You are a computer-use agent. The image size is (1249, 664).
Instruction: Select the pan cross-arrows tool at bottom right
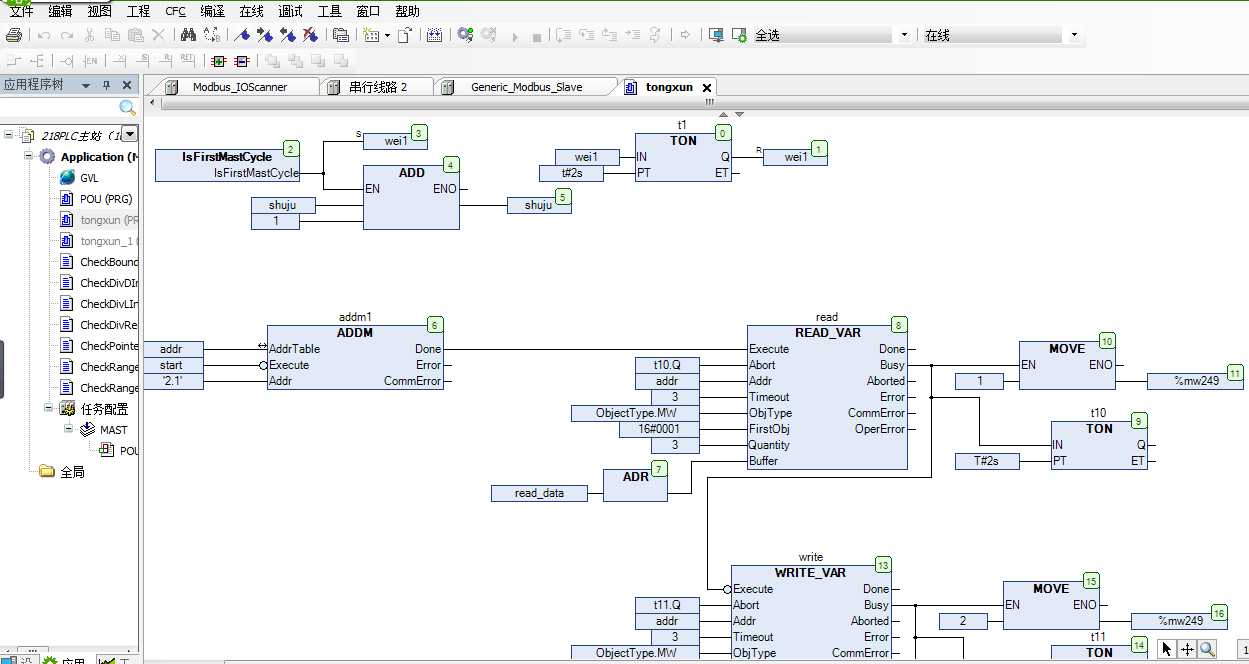(x=1187, y=649)
